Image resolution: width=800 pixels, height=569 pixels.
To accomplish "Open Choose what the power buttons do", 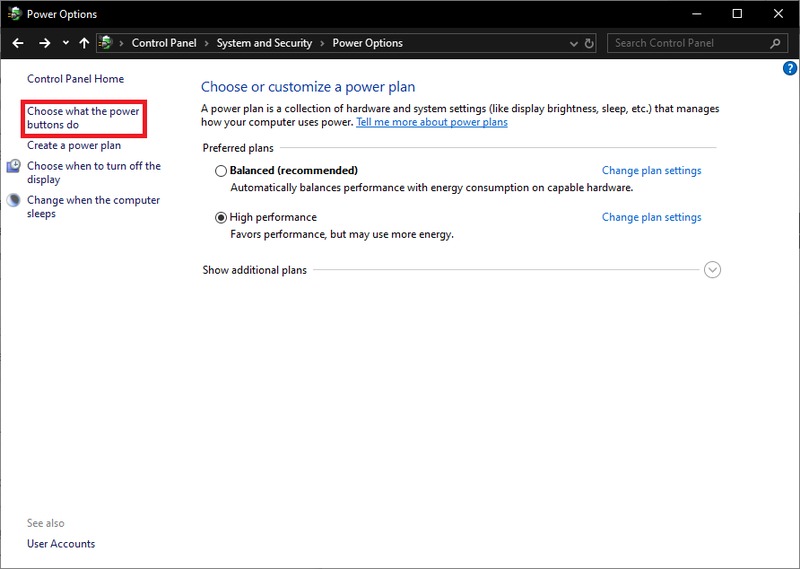I will tap(83, 118).
